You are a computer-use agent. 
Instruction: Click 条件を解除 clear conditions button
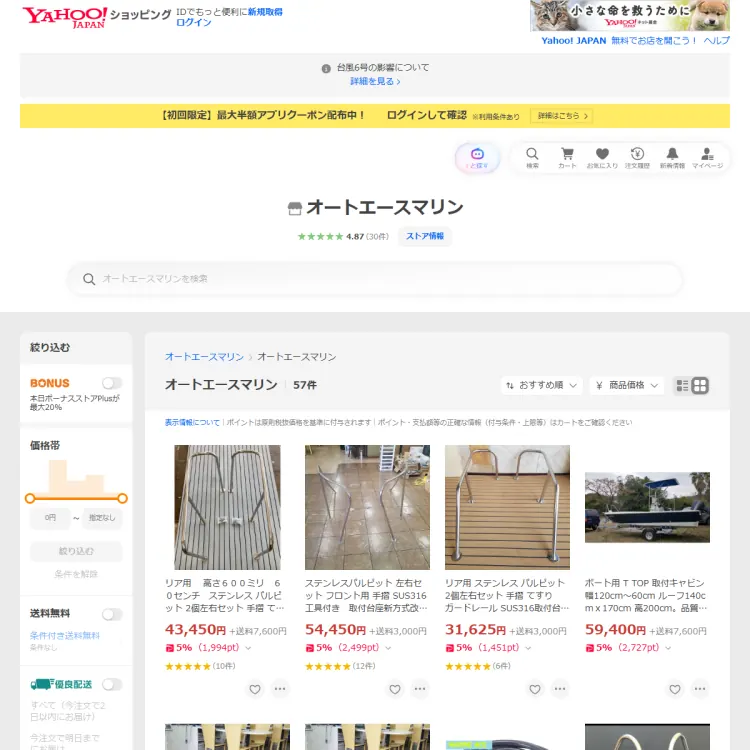point(76,574)
